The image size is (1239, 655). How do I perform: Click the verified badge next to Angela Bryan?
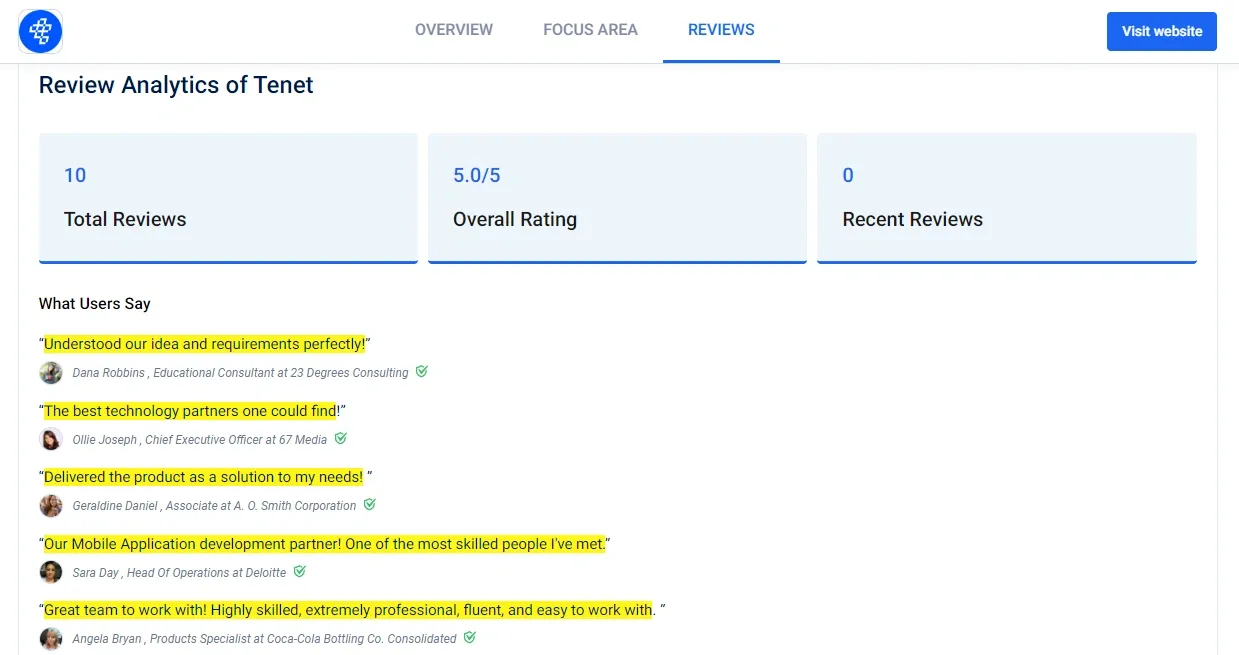pyautogui.click(x=469, y=637)
